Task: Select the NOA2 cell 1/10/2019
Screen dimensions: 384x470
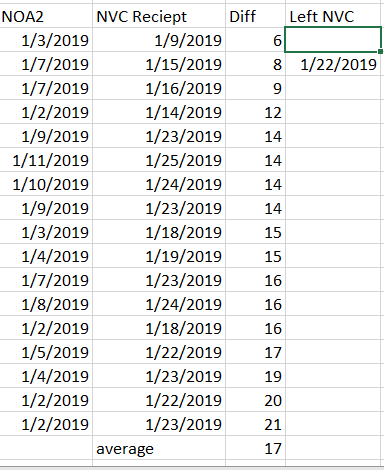Action: (x=46, y=184)
